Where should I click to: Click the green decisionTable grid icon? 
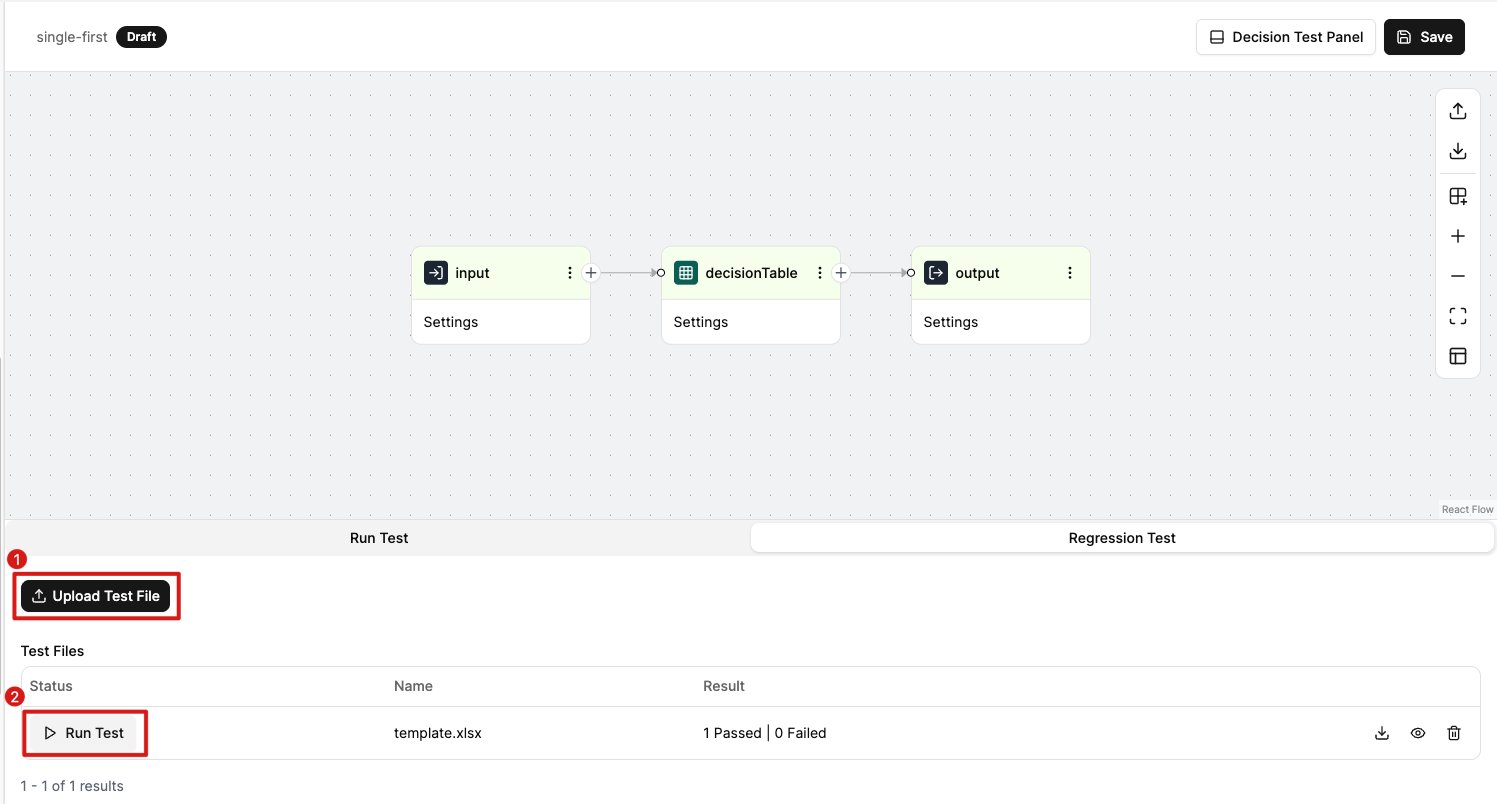(686, 273)
